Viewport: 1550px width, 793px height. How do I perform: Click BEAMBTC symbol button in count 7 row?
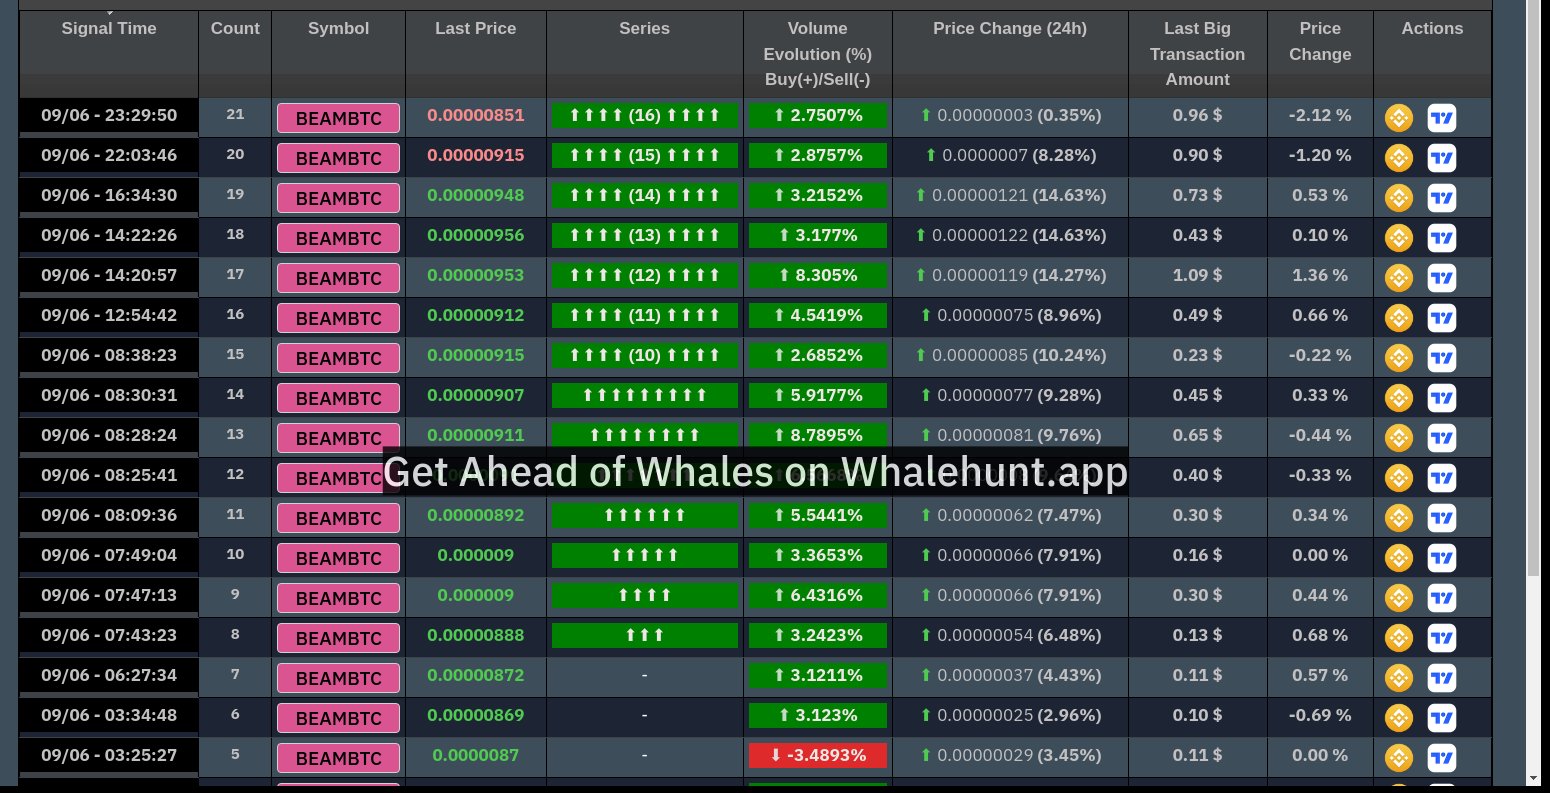[338, 678]
